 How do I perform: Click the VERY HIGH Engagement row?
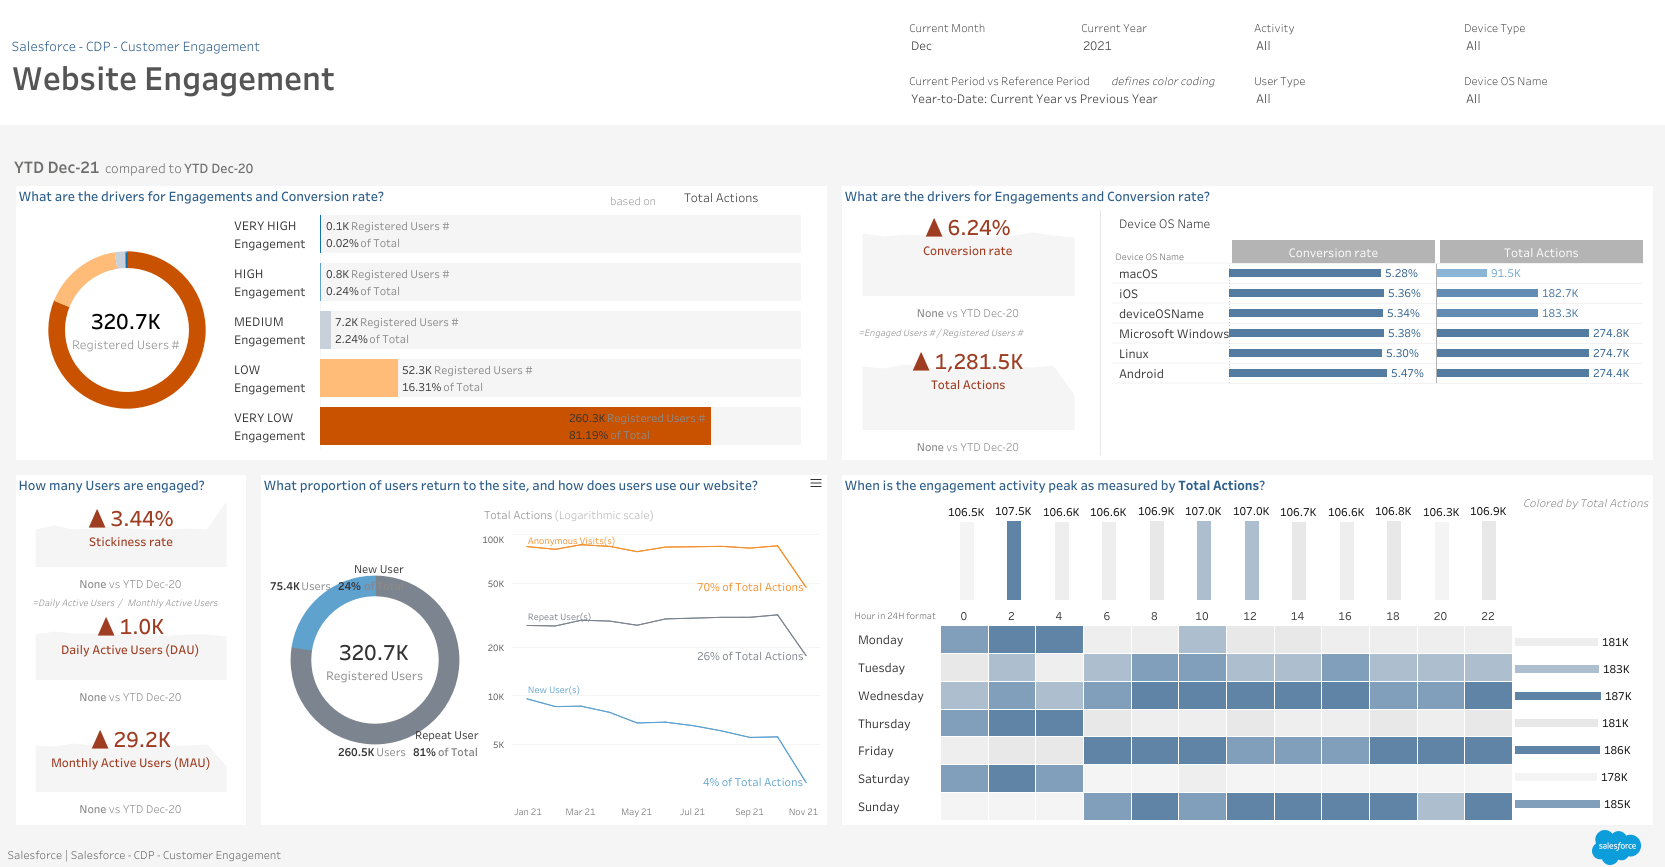coord(517,234)
